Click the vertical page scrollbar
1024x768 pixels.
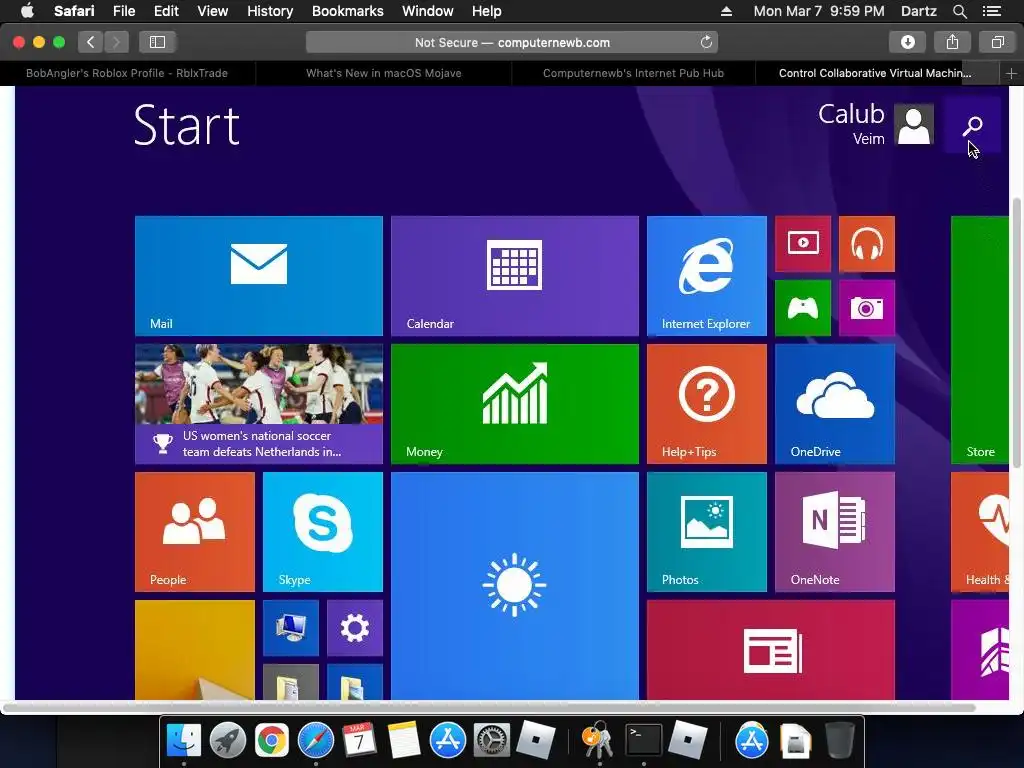[1016, 332]
